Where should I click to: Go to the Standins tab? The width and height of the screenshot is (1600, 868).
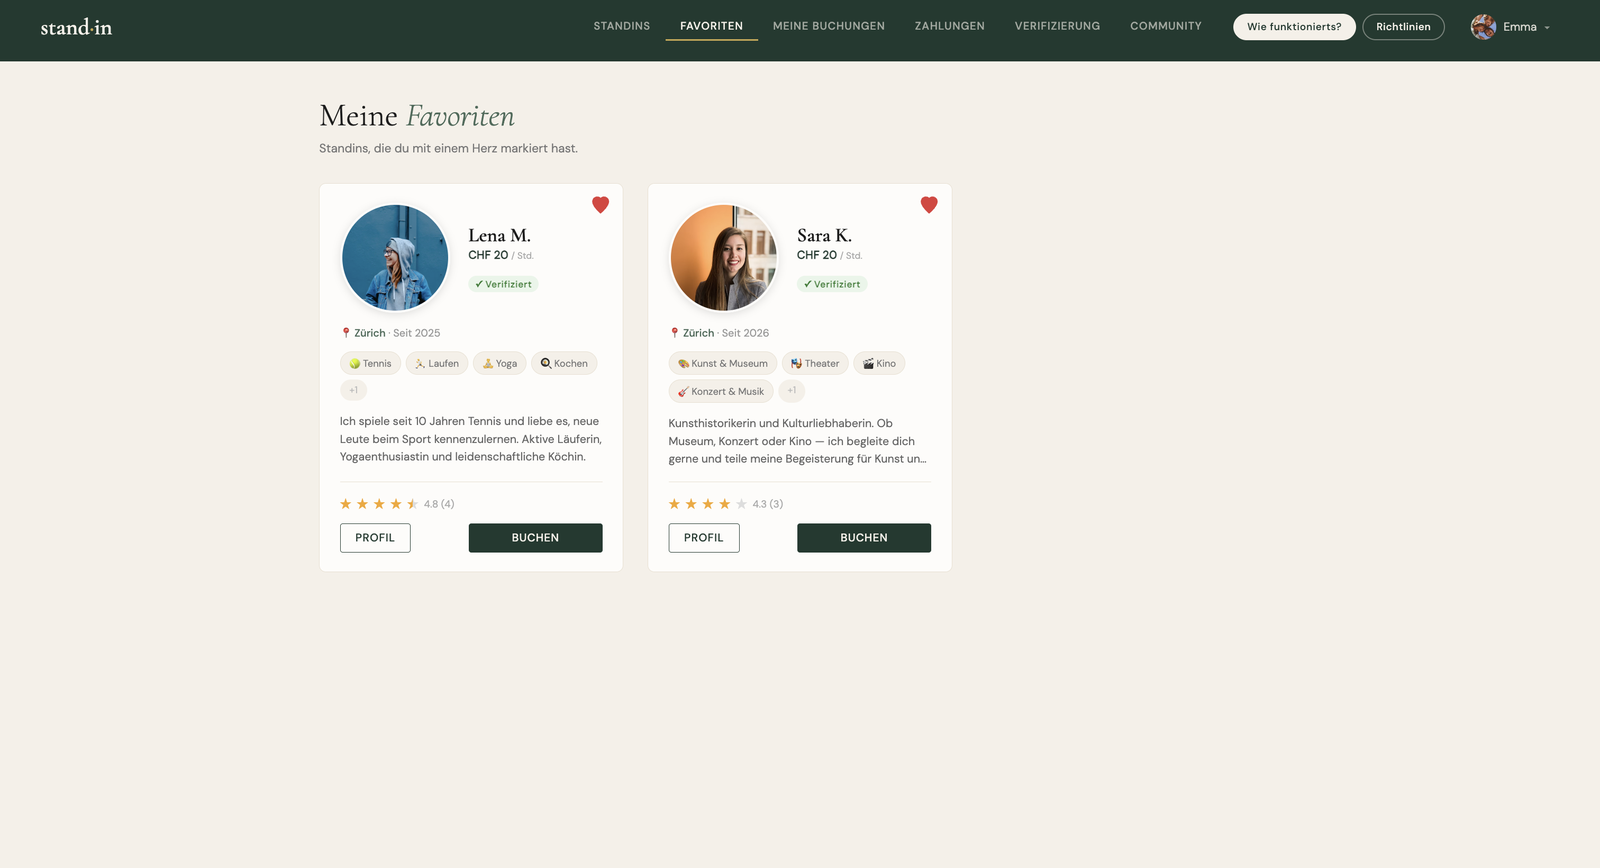pyautogui.click(x=622, y=26)
